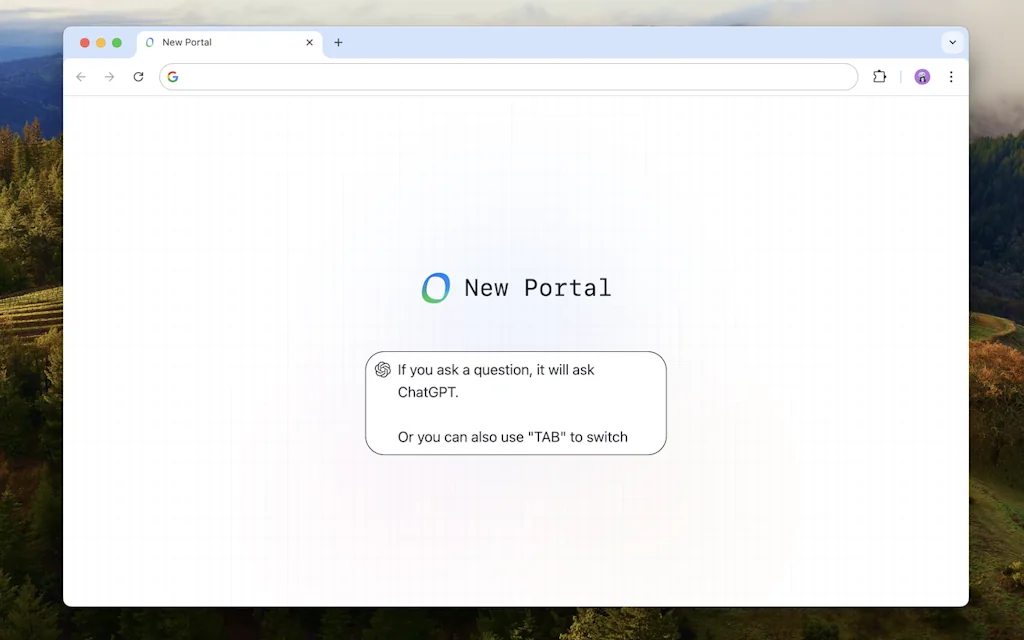Click the Google icon in the address bar

[x=173, y=76]
